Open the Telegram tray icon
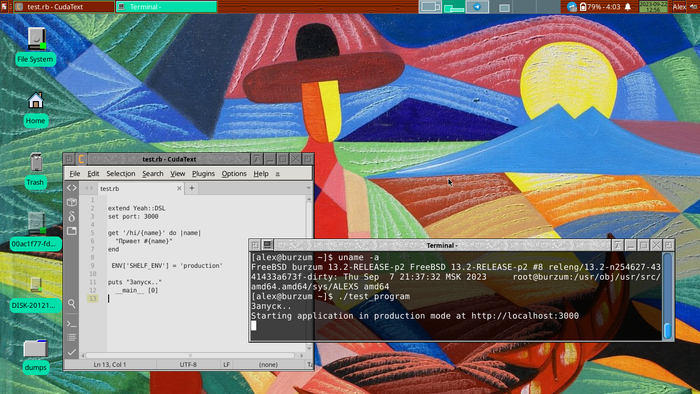The height and width of the screenshot is (394, 700). (x=477, y=7)
